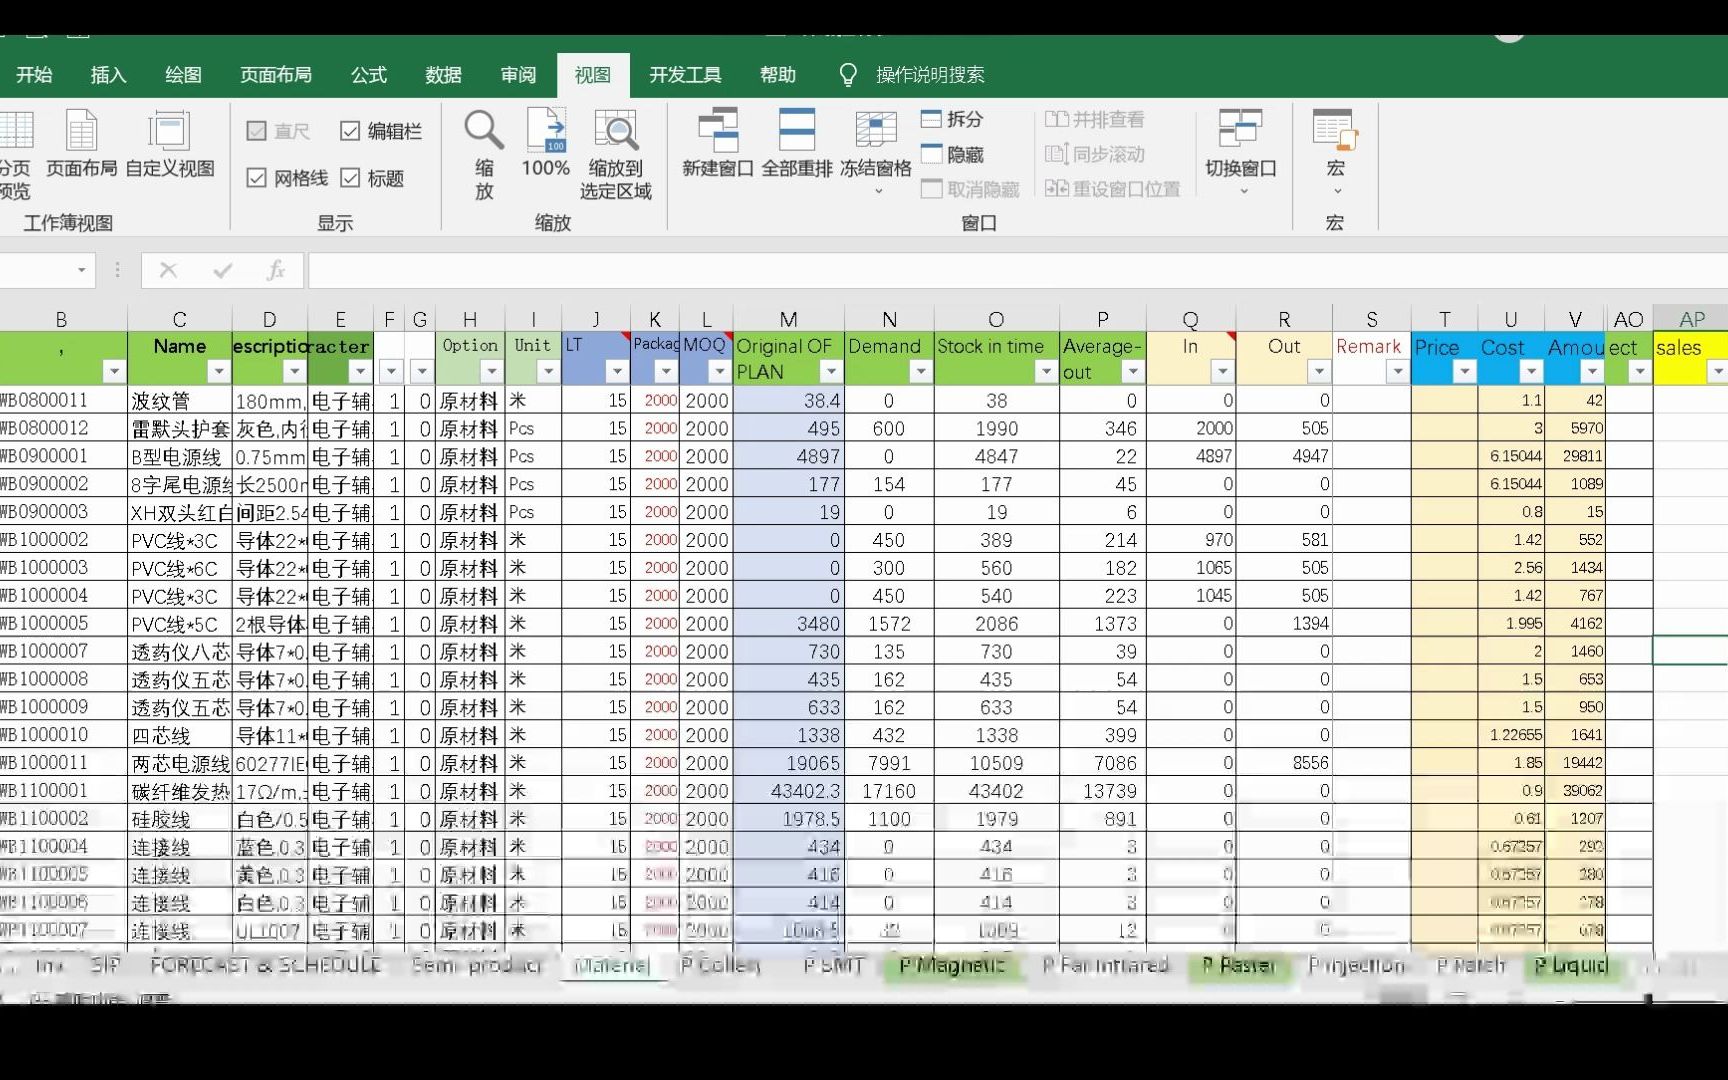
Task: Click Unhide window (取消隐藏)
Action: point(970,189)
